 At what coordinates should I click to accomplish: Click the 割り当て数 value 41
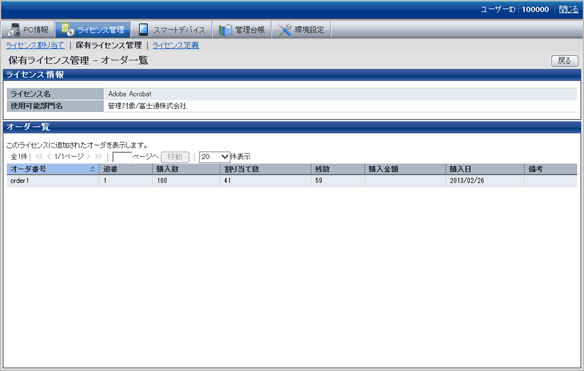tap(228, 181)
